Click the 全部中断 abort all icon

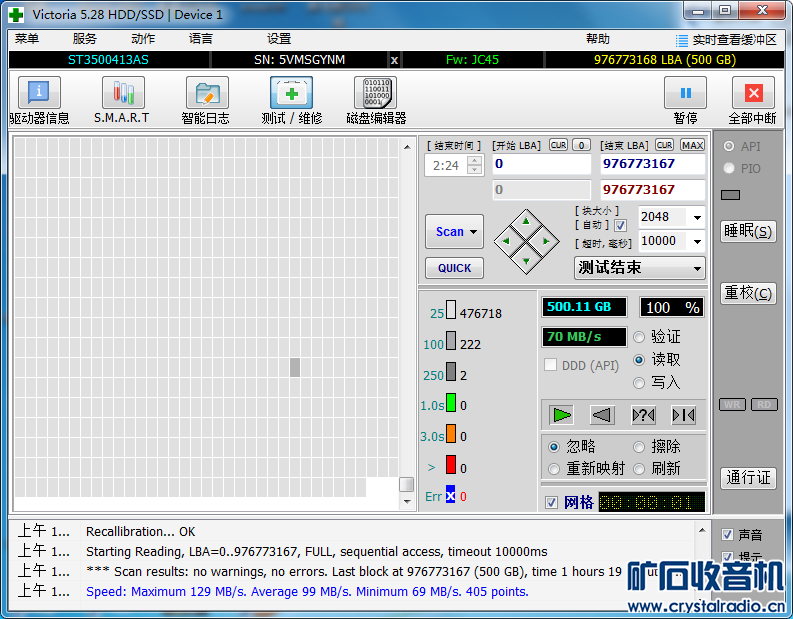[752, 94]
